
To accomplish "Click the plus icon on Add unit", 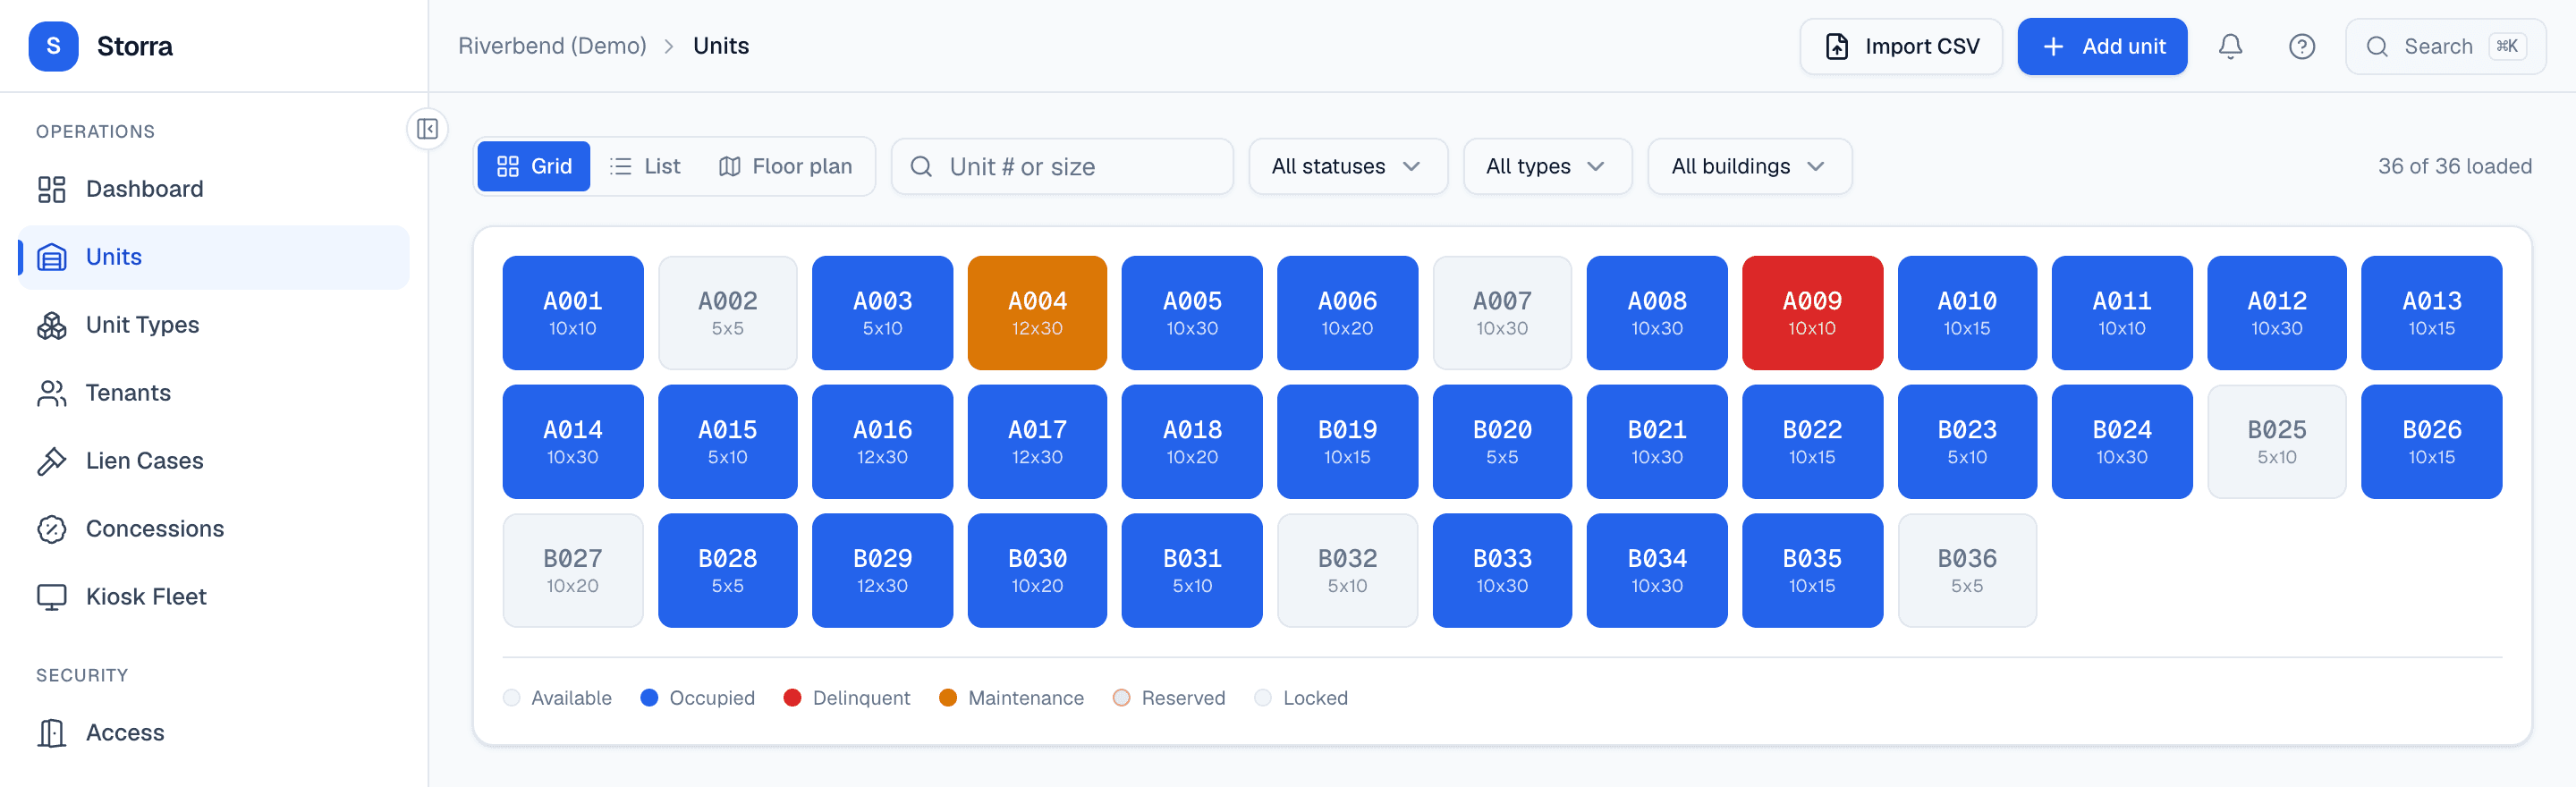I will (x=2053, y=47).
